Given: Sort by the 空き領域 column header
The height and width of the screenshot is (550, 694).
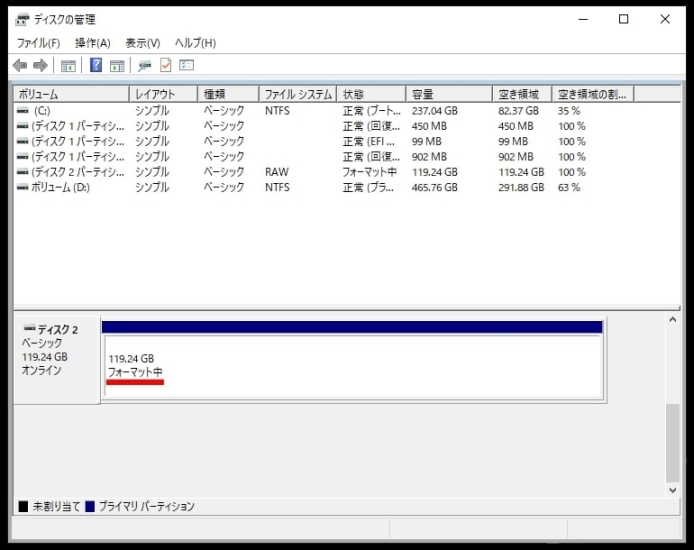Looking at the screenshot, I should [x=522, y=94].
